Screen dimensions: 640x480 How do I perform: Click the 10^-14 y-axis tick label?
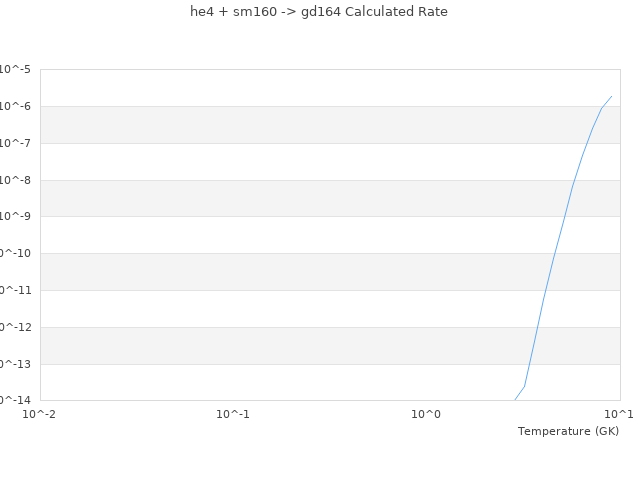coord(15,400)
